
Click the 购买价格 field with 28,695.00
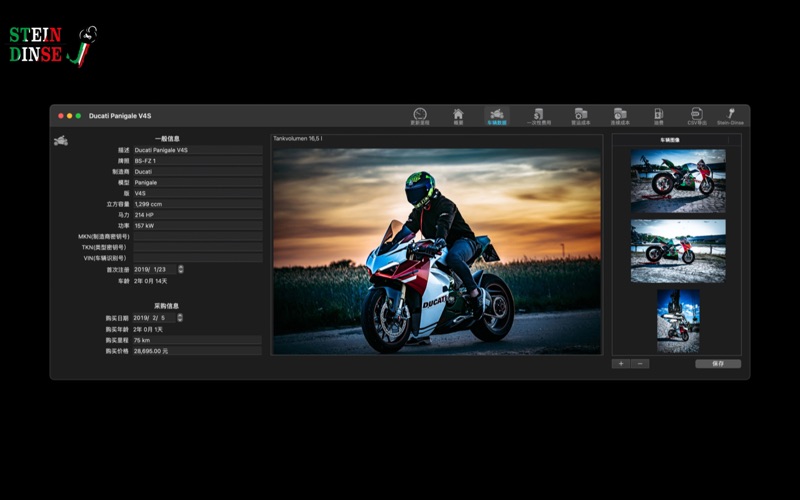point(197,351)
